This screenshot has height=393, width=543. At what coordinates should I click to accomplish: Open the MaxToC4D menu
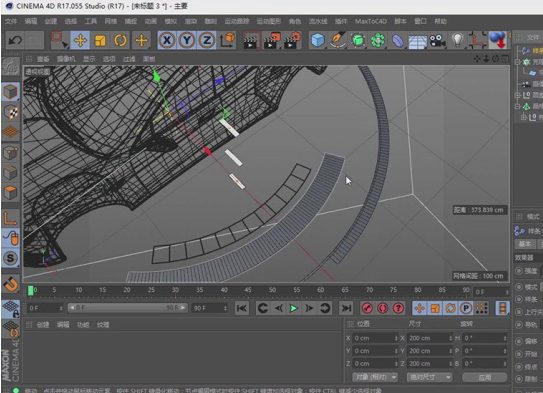point(371,21)
